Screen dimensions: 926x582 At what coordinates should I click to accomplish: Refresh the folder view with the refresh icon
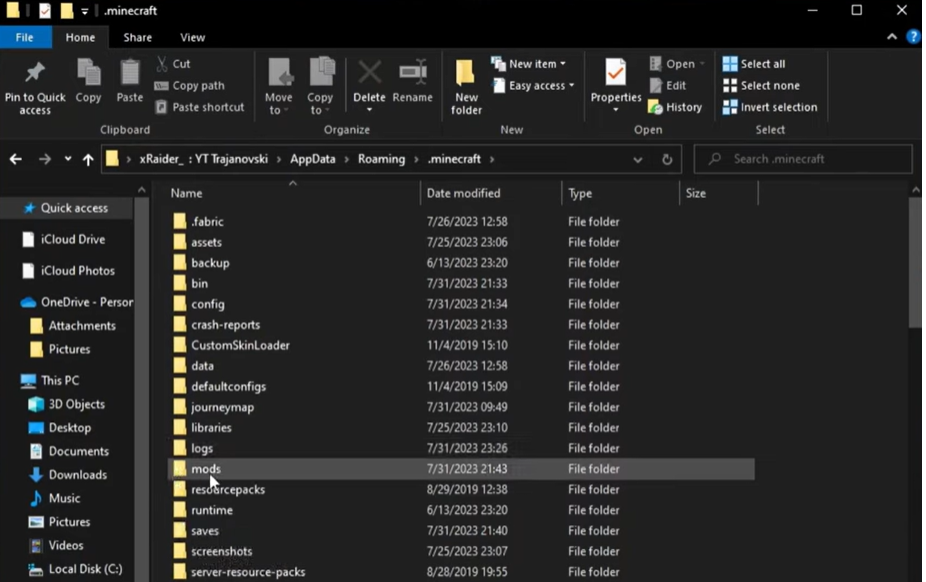pos(667,158)
